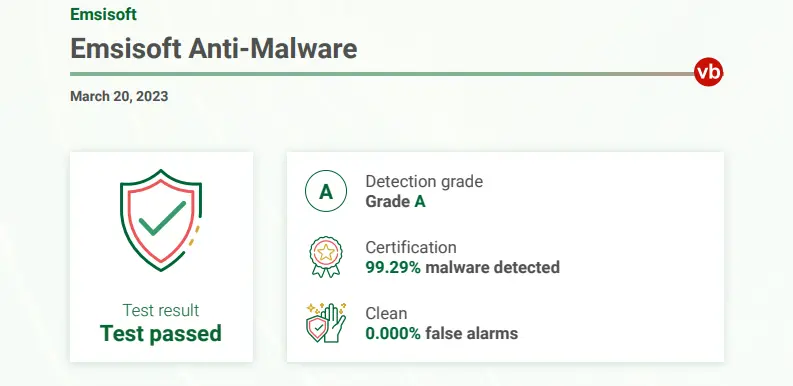Select the Clean label

(386, 313)
